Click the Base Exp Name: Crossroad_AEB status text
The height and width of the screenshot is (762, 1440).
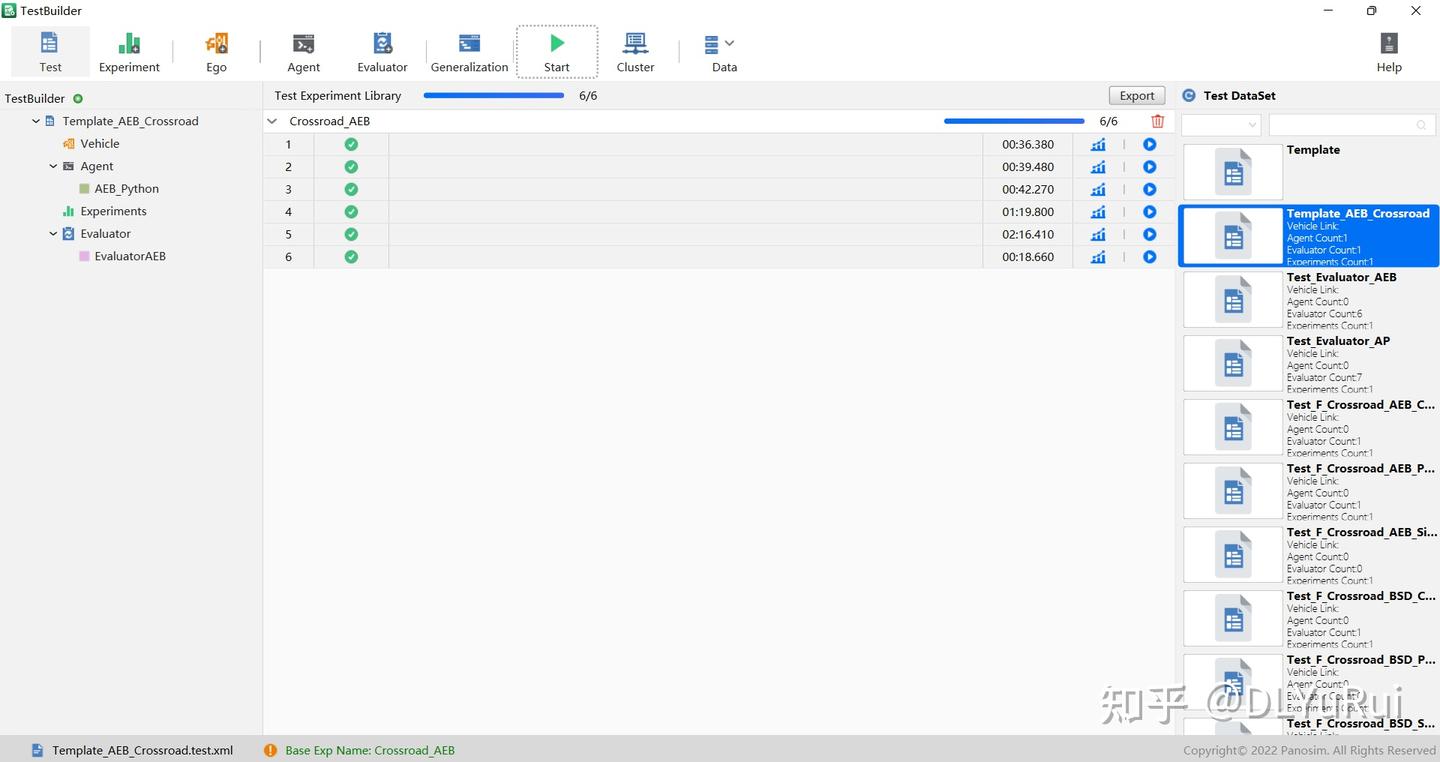coord(370,750)
